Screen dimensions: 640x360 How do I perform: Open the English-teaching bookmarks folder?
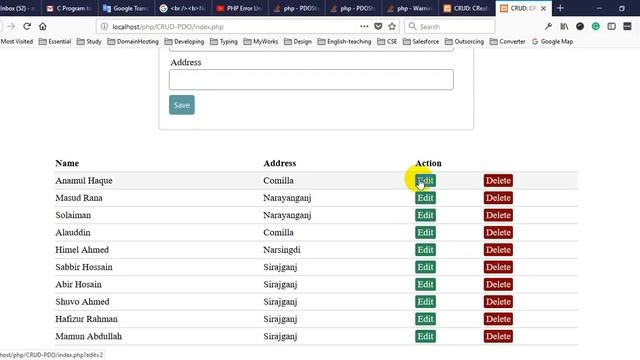coord(344,42)
